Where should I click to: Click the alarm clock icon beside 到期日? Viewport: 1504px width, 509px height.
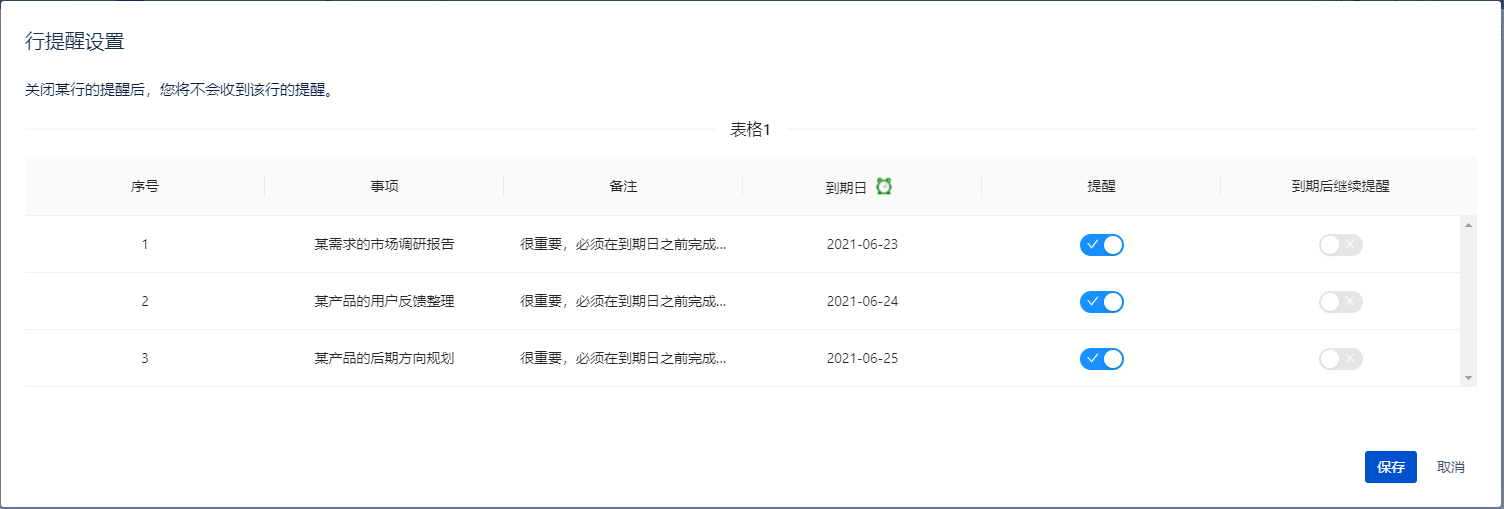coord(884,186)
